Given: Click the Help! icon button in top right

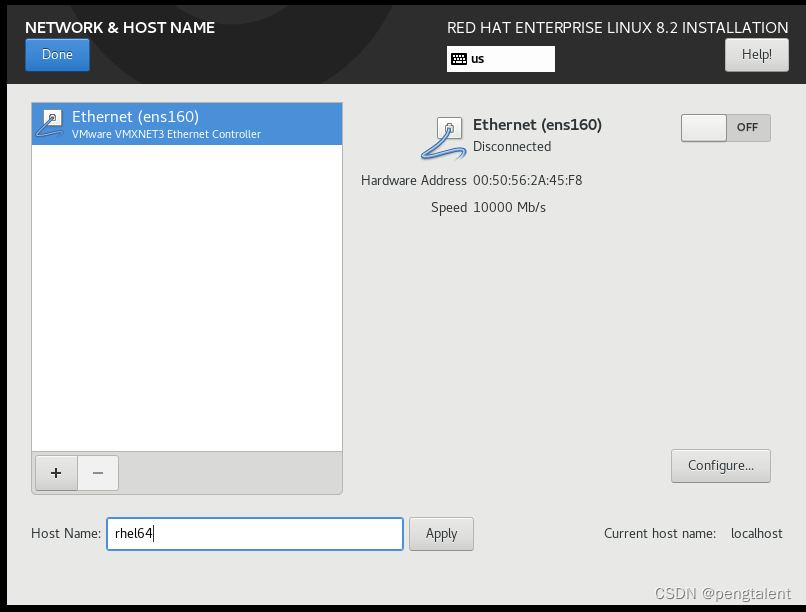Looking at the screenshot, I should click(x=756, y=54).
